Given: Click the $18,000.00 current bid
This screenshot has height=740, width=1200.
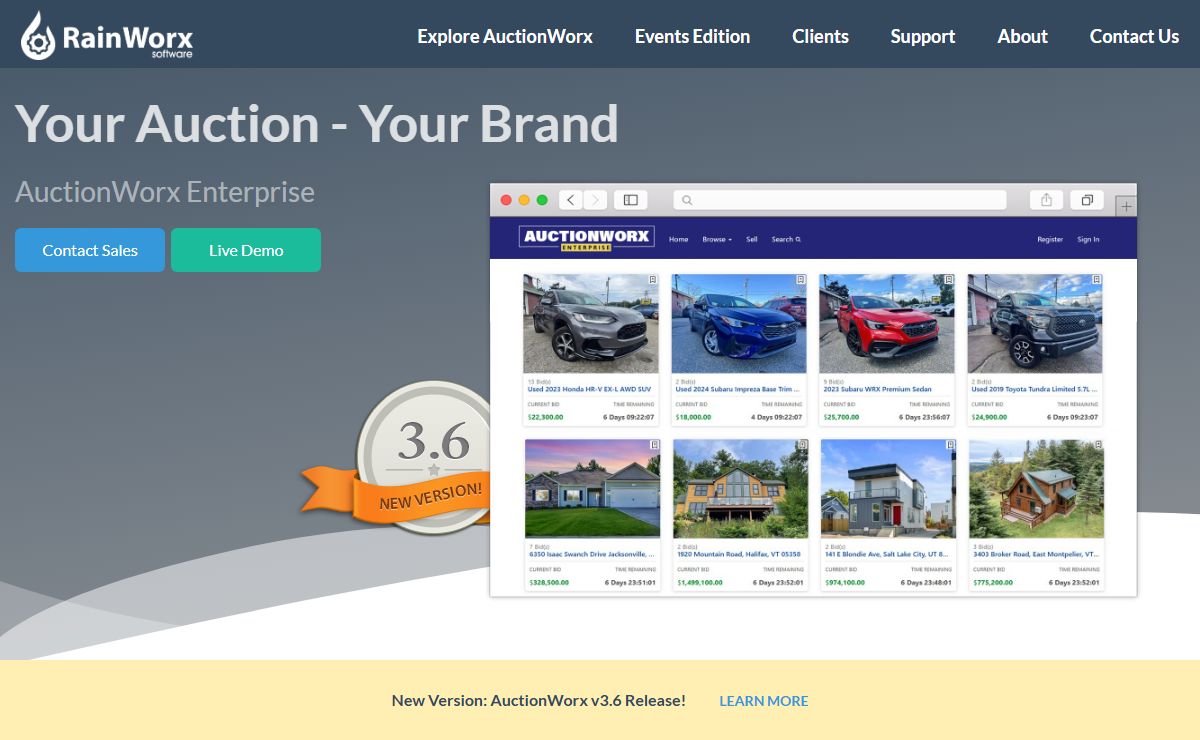Looking at the screenshot, I should click(693, 417).
